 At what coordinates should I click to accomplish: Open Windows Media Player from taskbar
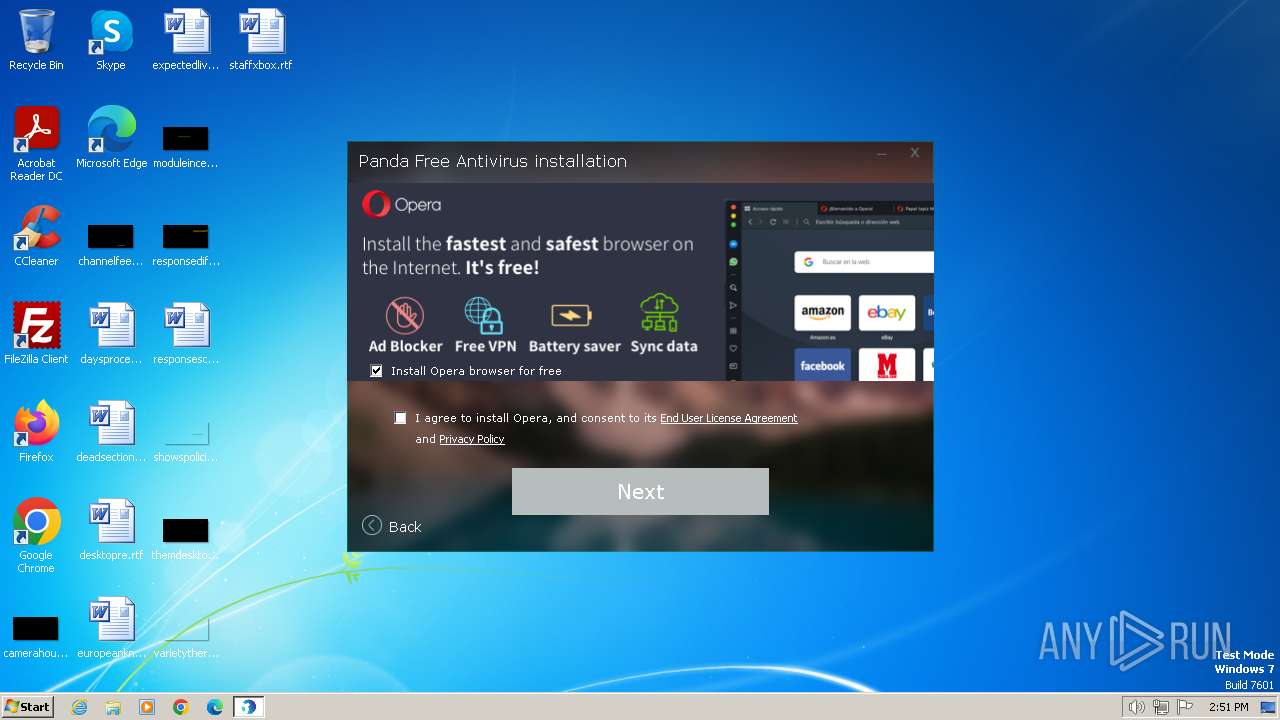point(147,707)
